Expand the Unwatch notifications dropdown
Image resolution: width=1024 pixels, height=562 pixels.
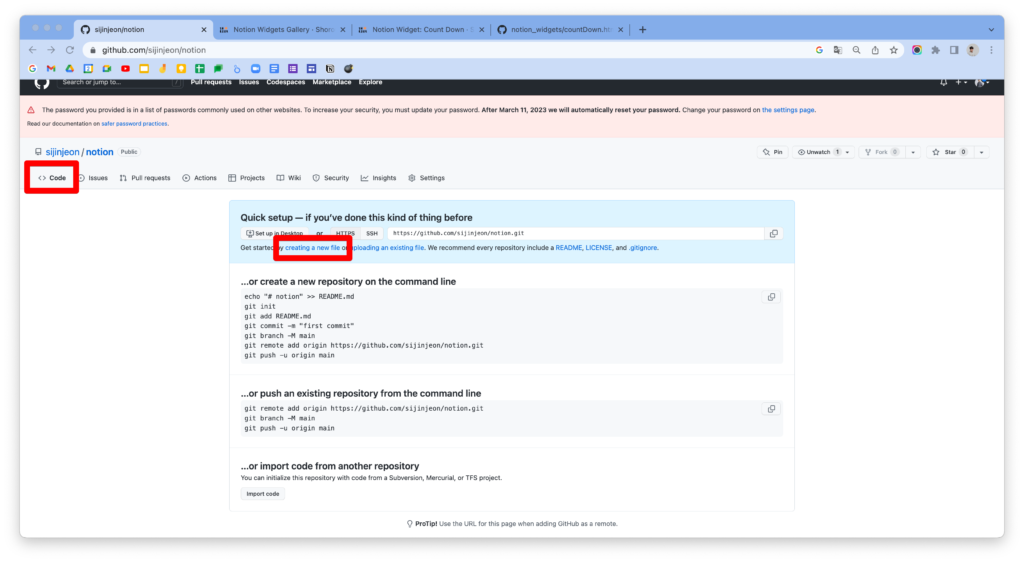click(848, 152)
